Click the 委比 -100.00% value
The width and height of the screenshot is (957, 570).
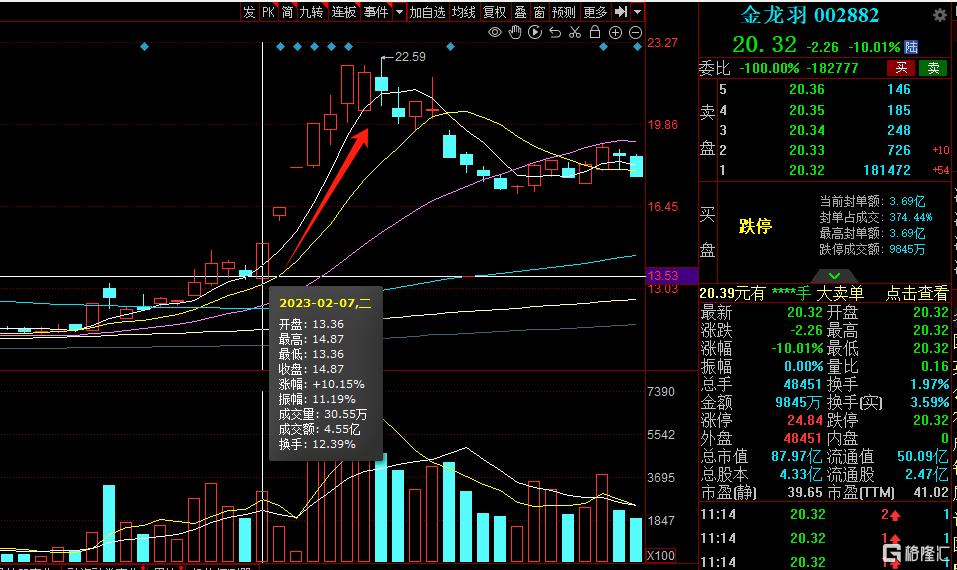(769, 68)
